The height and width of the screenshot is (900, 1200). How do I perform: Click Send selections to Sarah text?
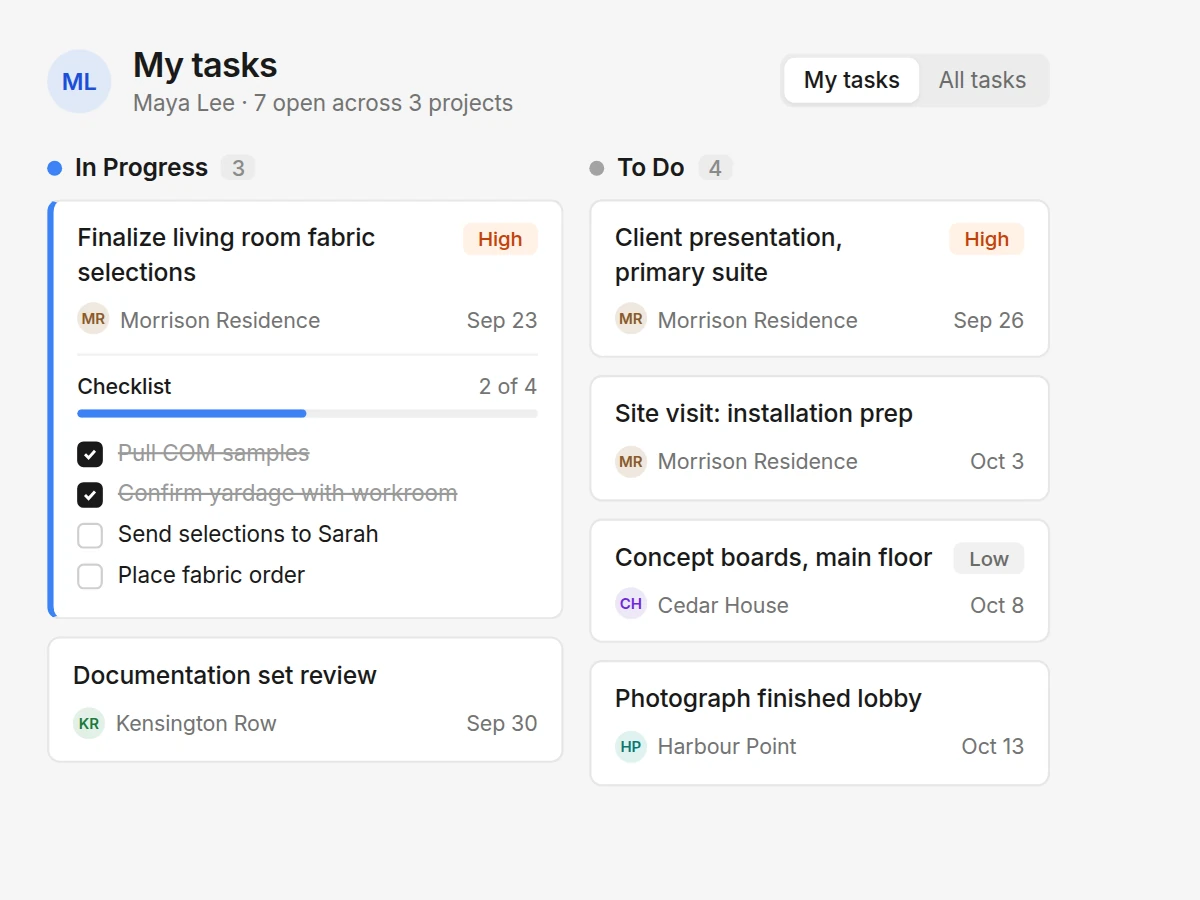point(248,534)
